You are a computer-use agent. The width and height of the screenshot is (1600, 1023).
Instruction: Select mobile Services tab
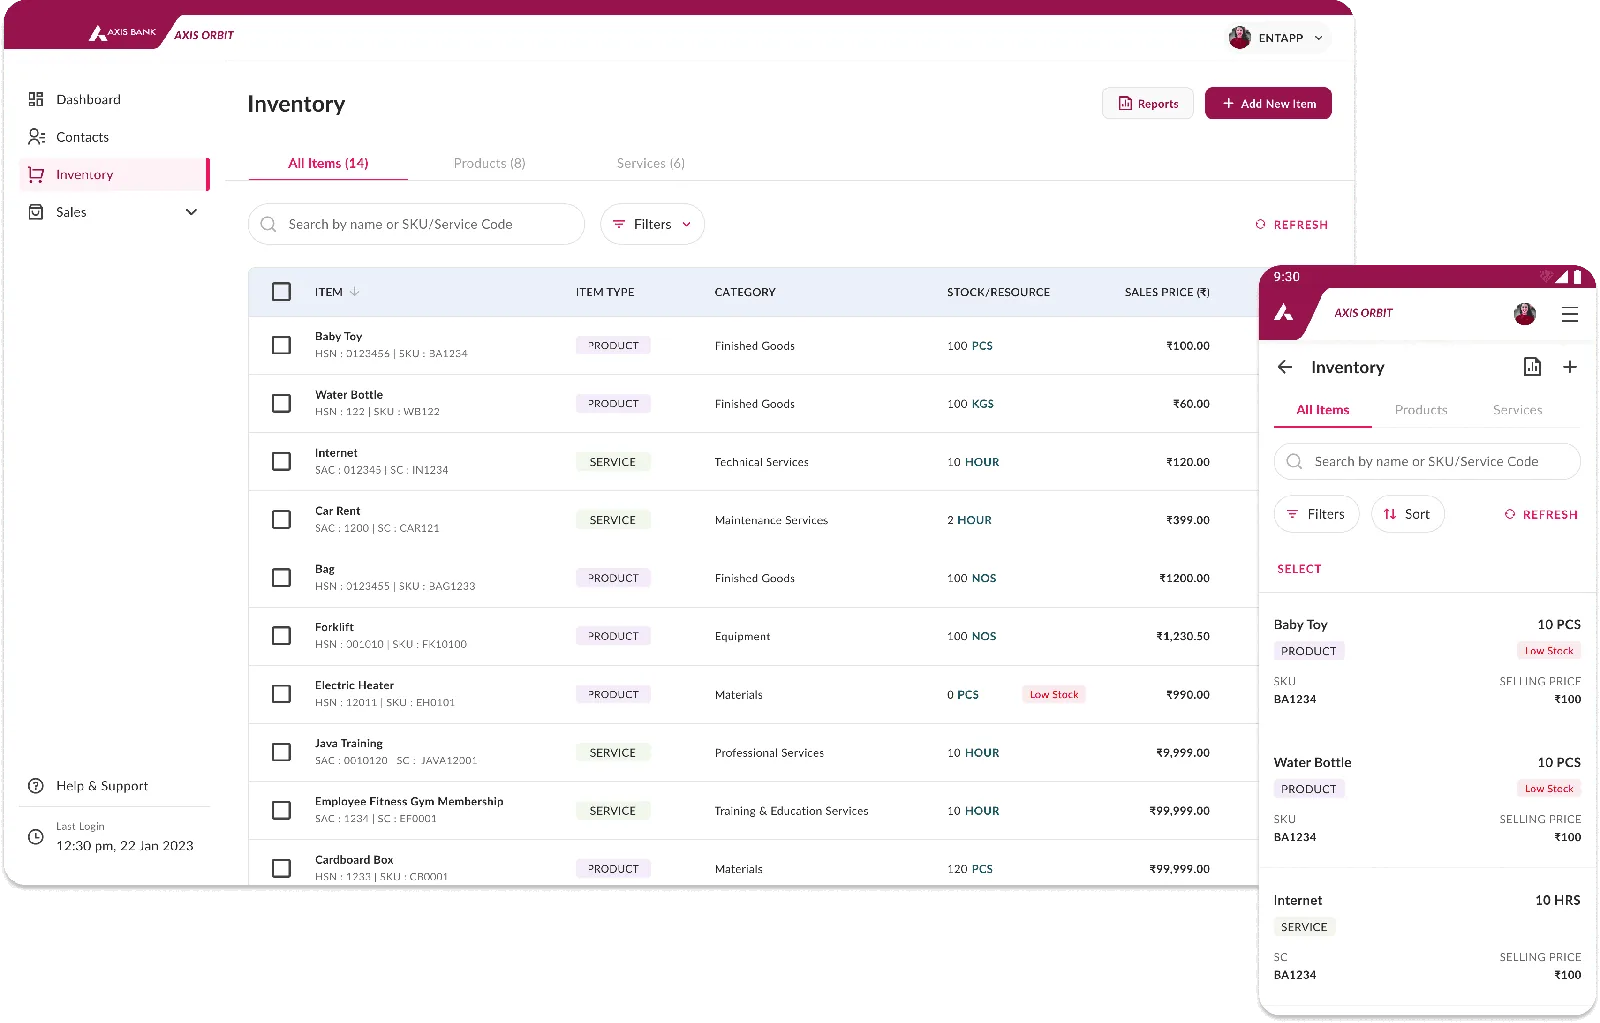click(1517, 410)
